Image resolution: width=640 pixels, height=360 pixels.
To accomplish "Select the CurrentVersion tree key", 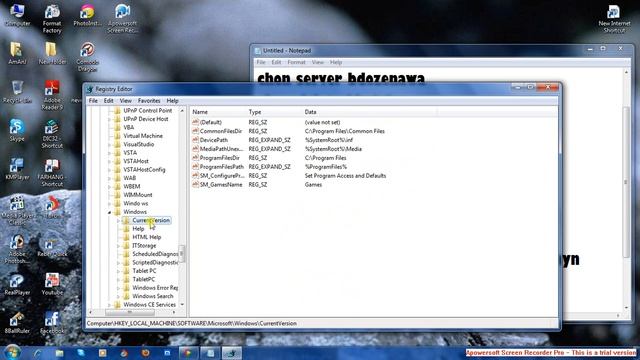I will point(151,220).
